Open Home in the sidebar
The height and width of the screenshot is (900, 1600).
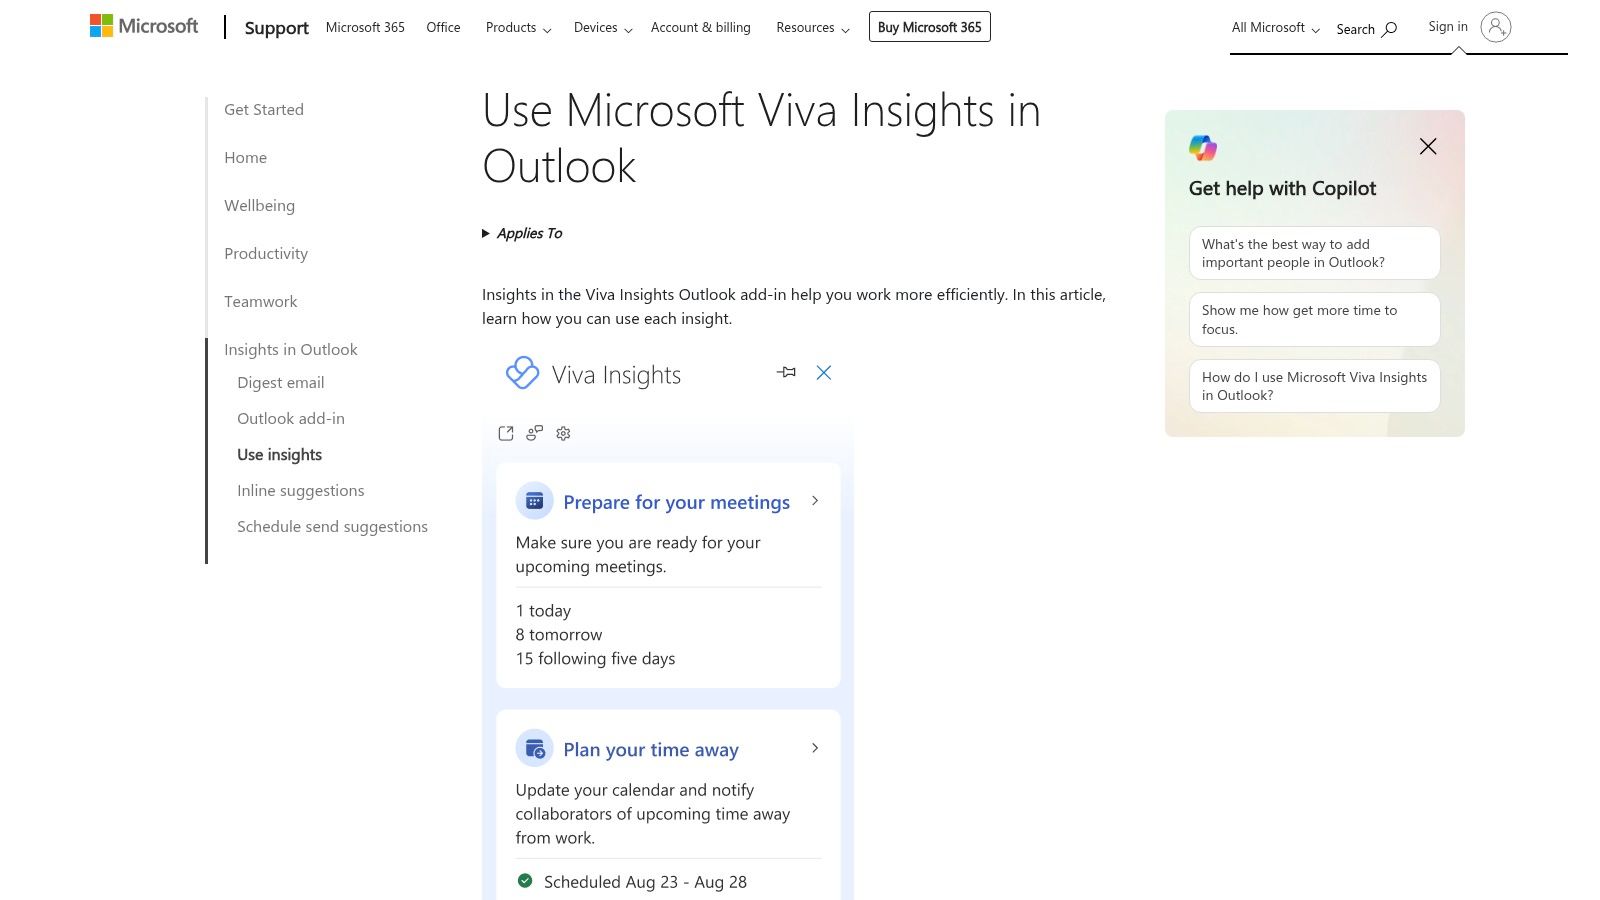[245, 158]
